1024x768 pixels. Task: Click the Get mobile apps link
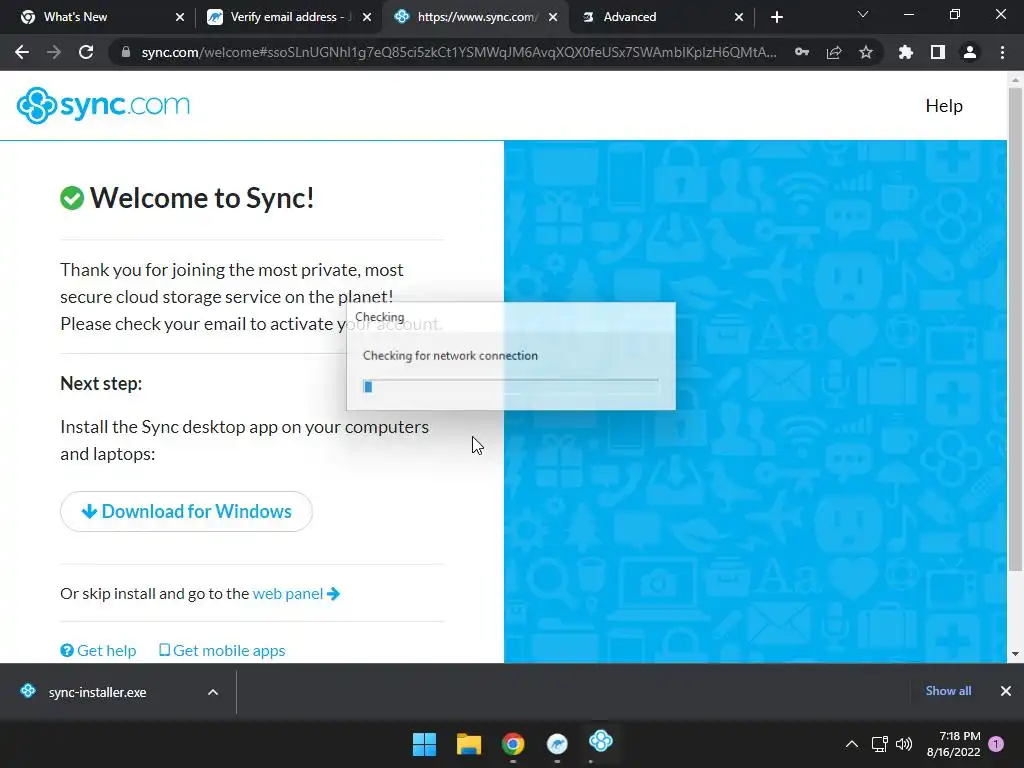[x=222, y=650]
